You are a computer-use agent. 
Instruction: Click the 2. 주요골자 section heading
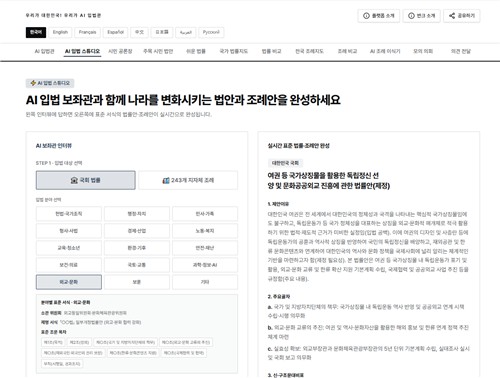(279, 296)
